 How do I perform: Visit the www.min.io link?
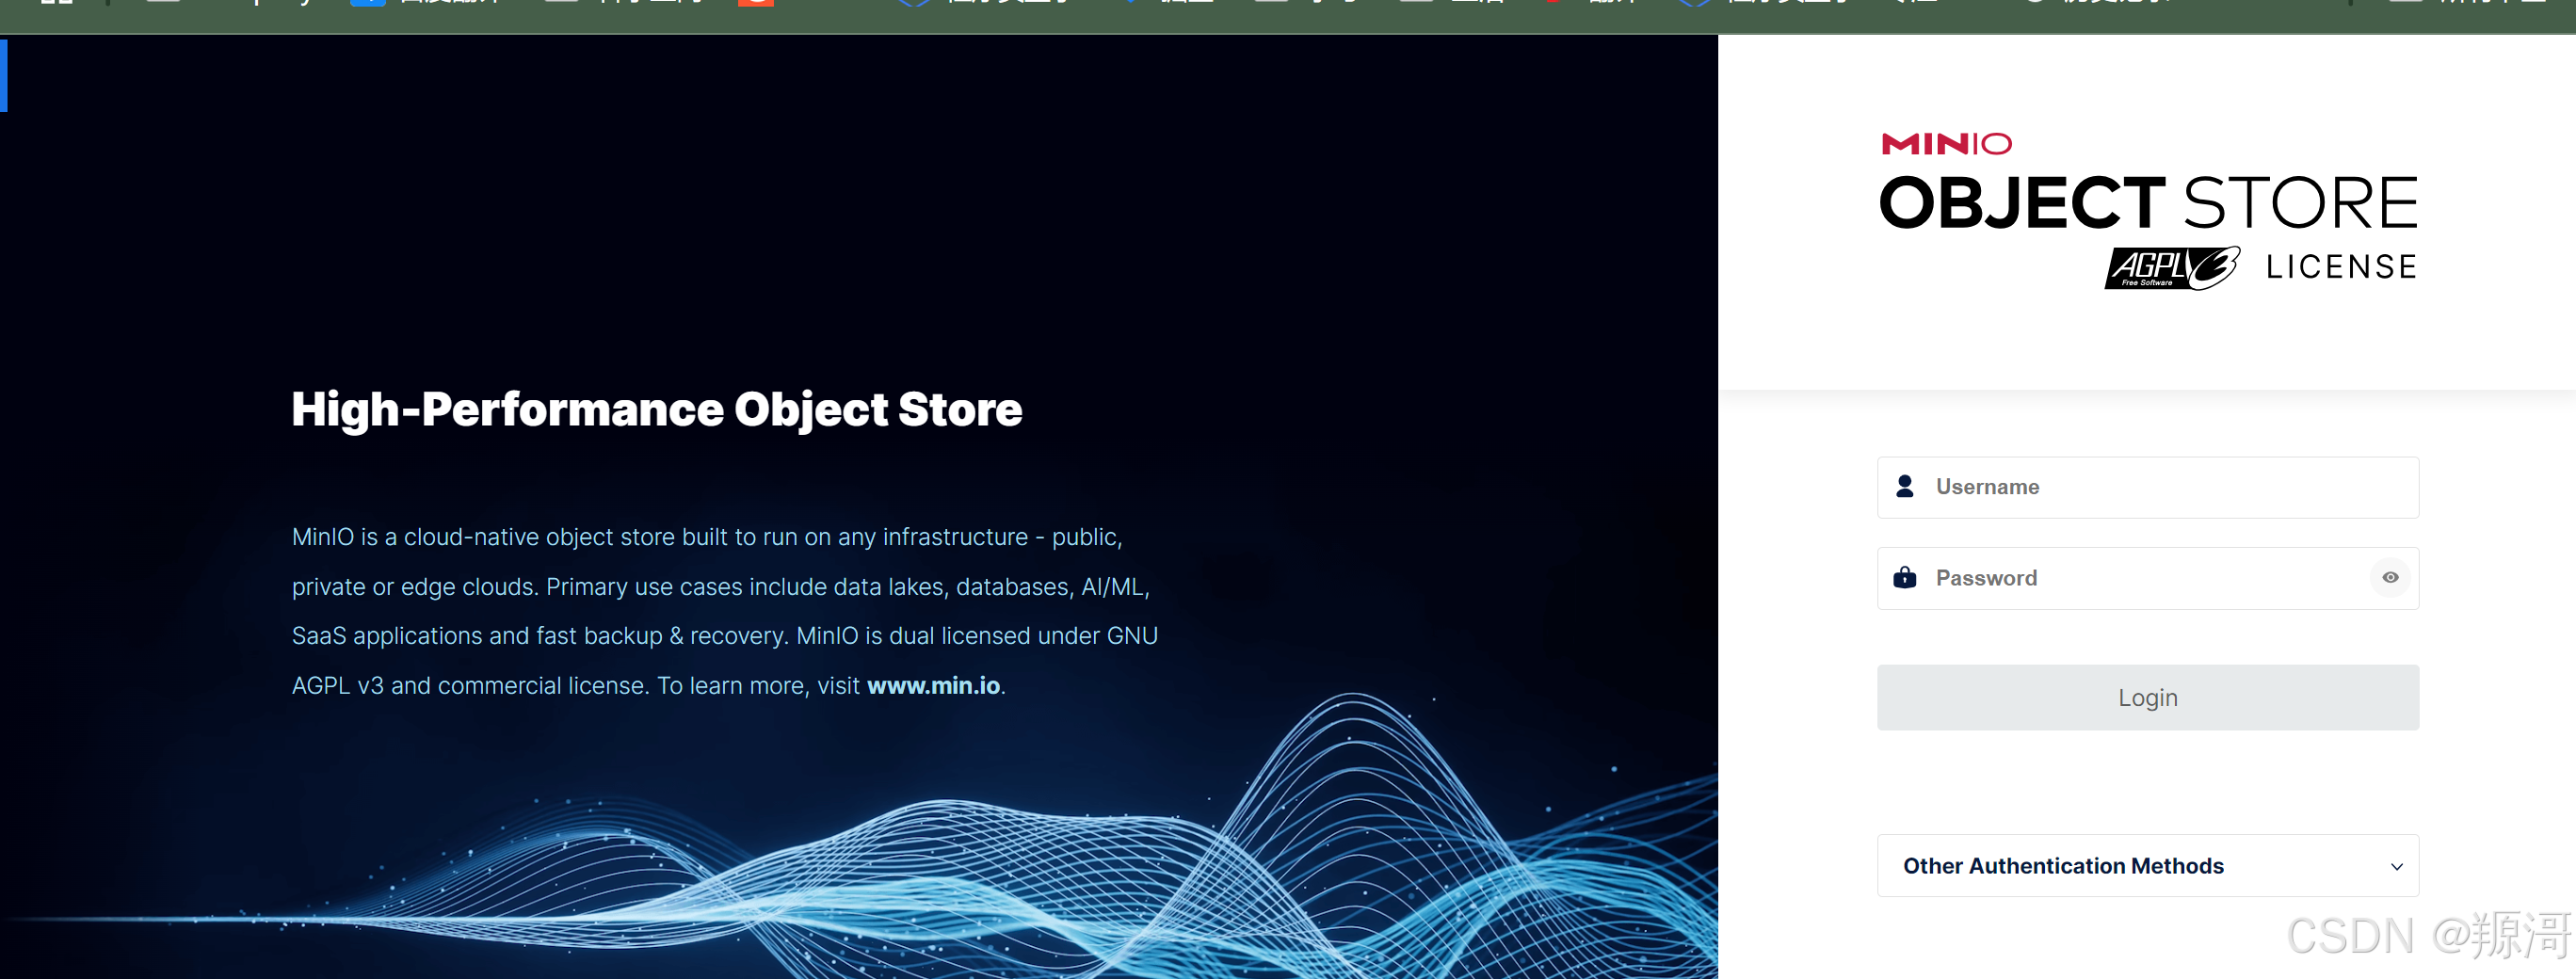[934, 685]
